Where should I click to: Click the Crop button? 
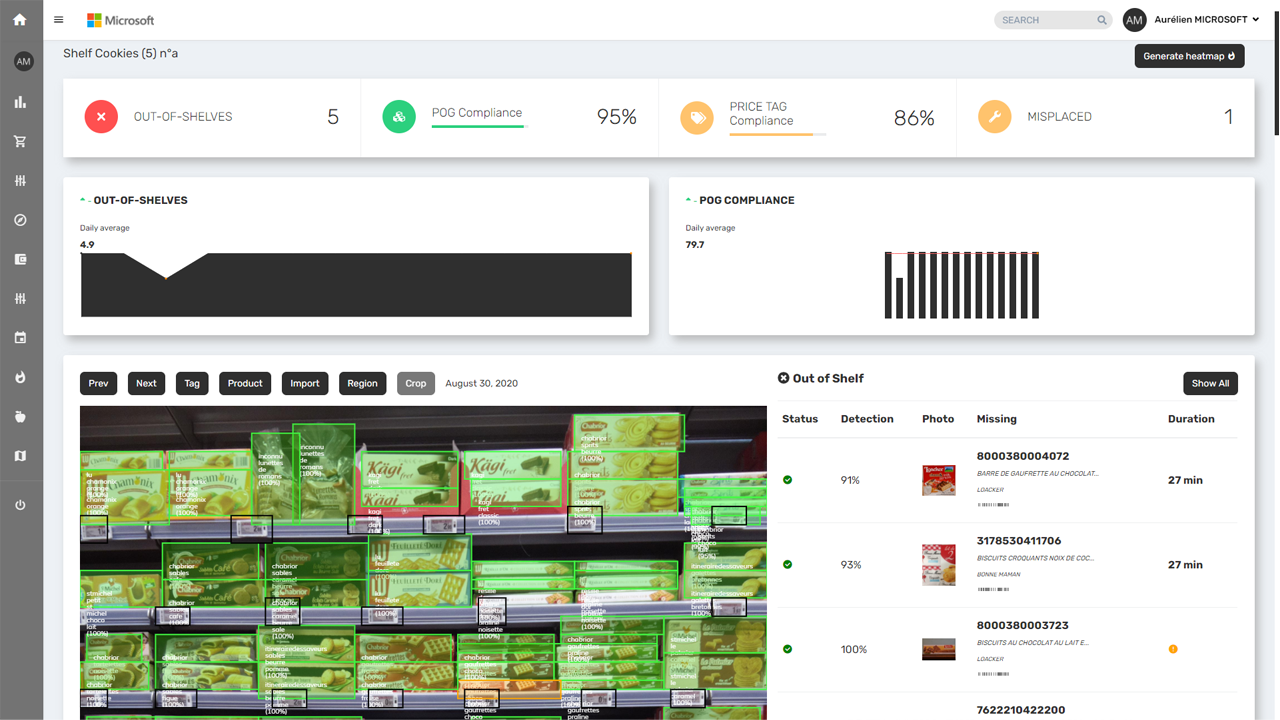[x=416, y=383]
